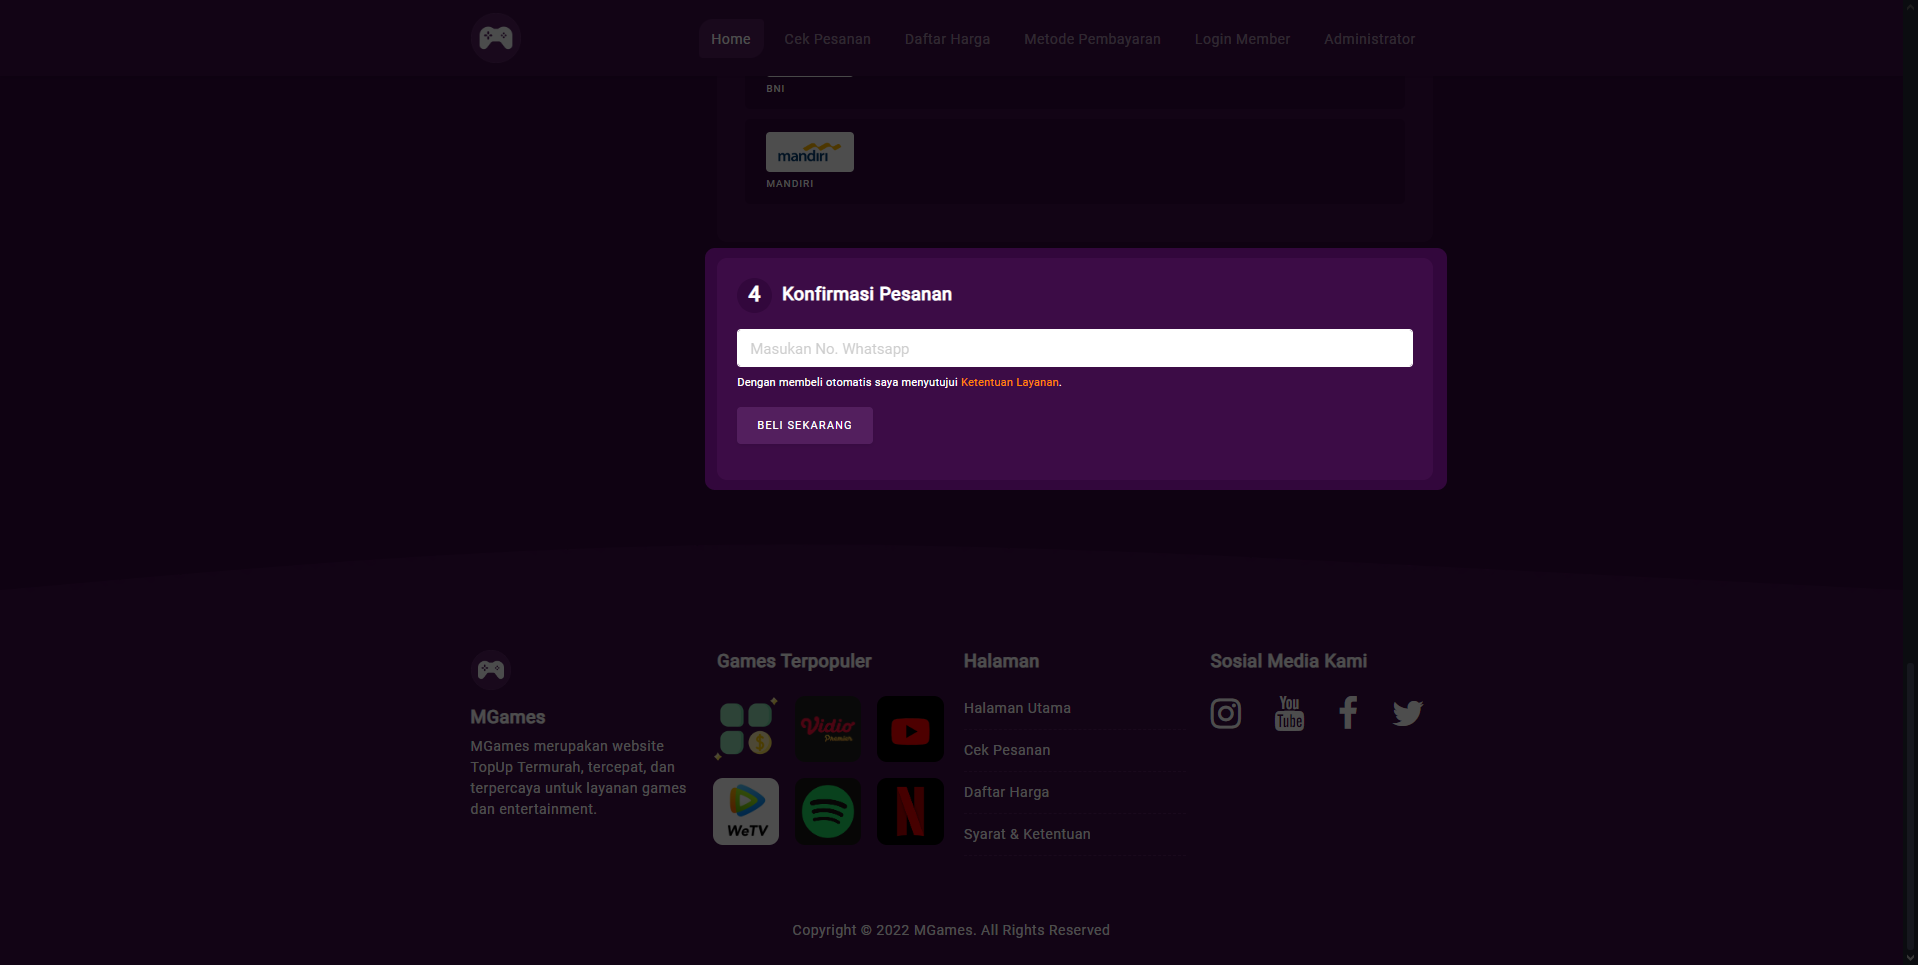Visit Halaman Utama footer link
The height and width of the screenshot is (965, 1918).
click(x=1017, y=708)
